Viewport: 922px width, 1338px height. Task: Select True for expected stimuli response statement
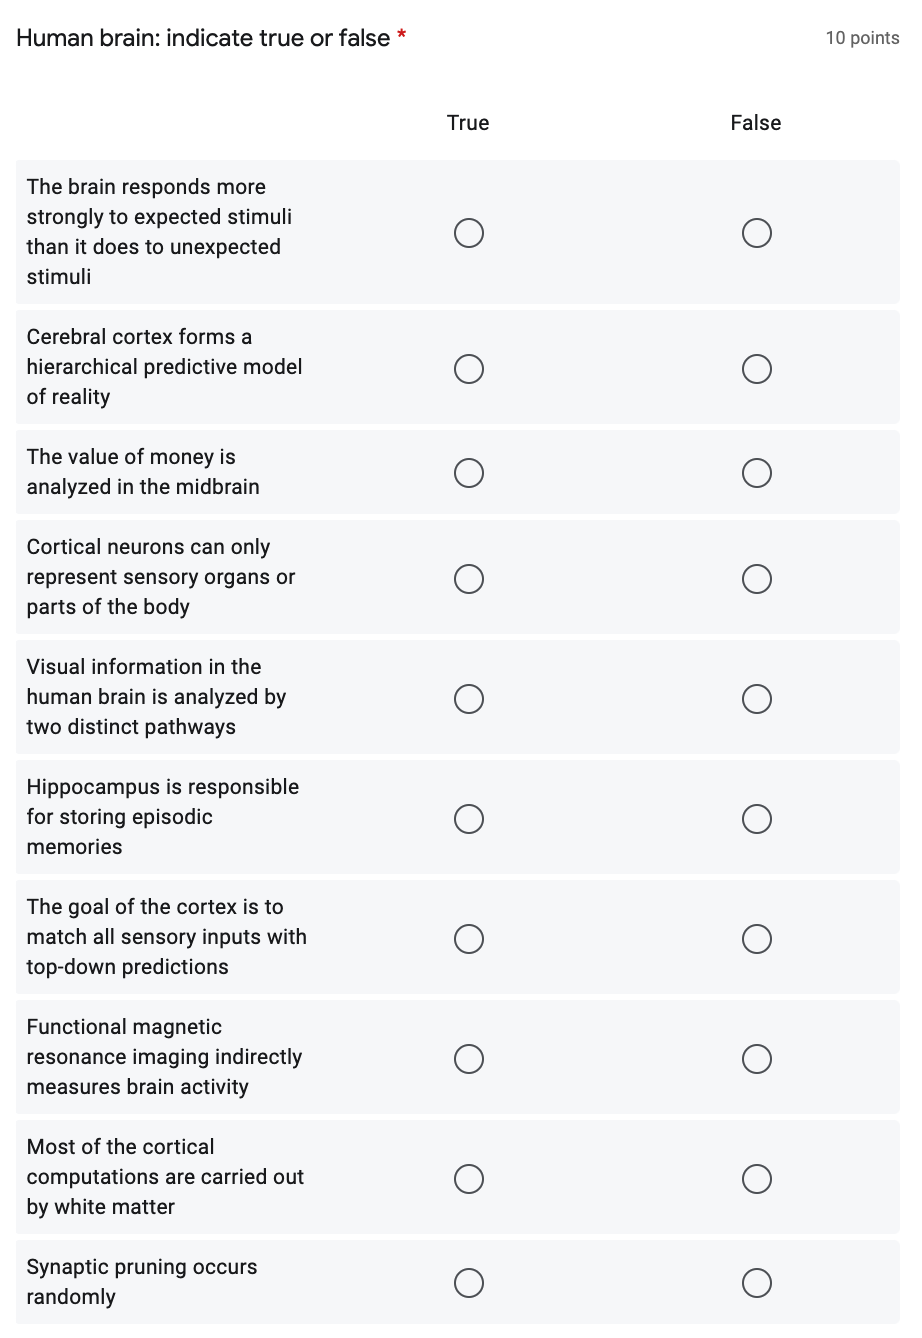point(469,232)
